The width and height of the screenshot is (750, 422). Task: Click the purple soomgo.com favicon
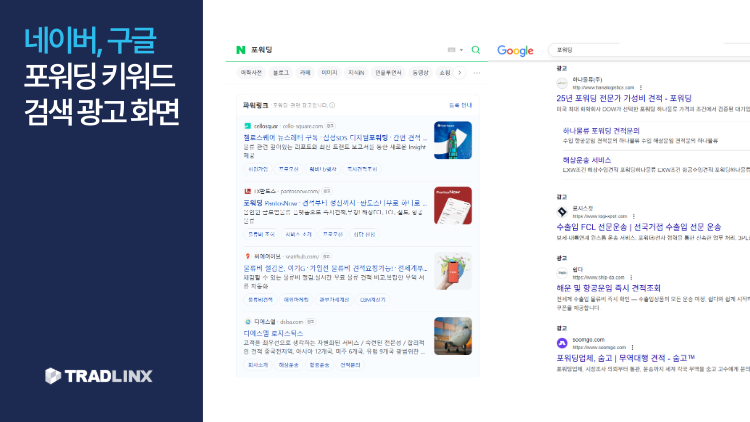[562, 343]
